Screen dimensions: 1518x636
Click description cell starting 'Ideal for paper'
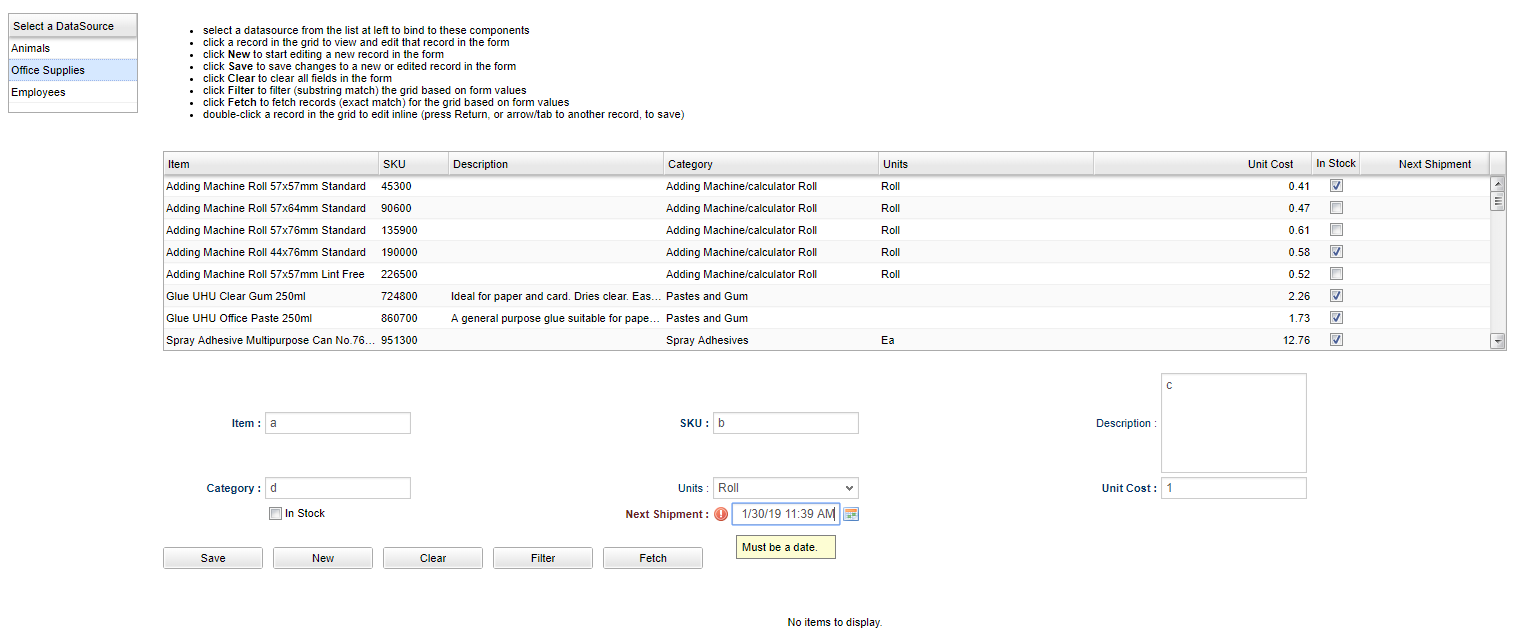pos(556,296)
